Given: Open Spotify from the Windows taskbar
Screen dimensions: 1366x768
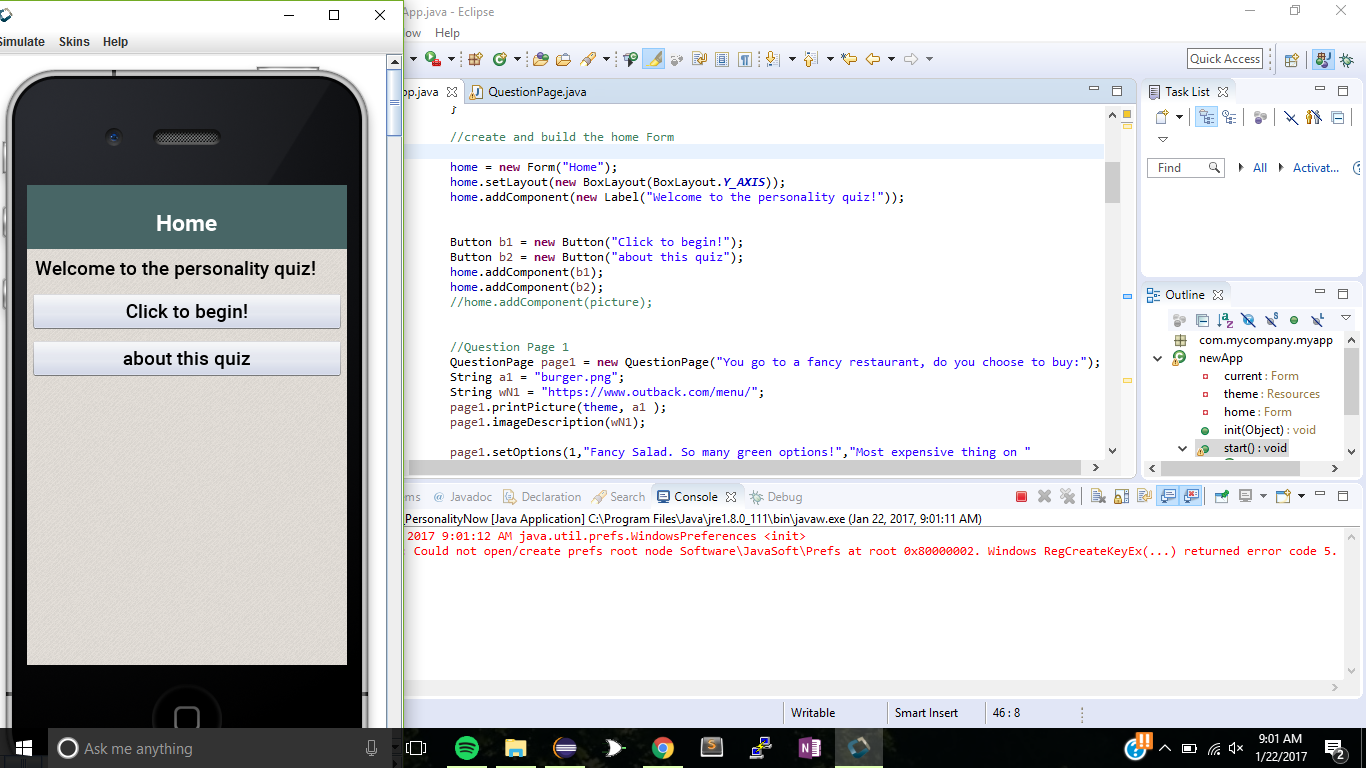Looking at the screenshot, I should pos(466,748).
